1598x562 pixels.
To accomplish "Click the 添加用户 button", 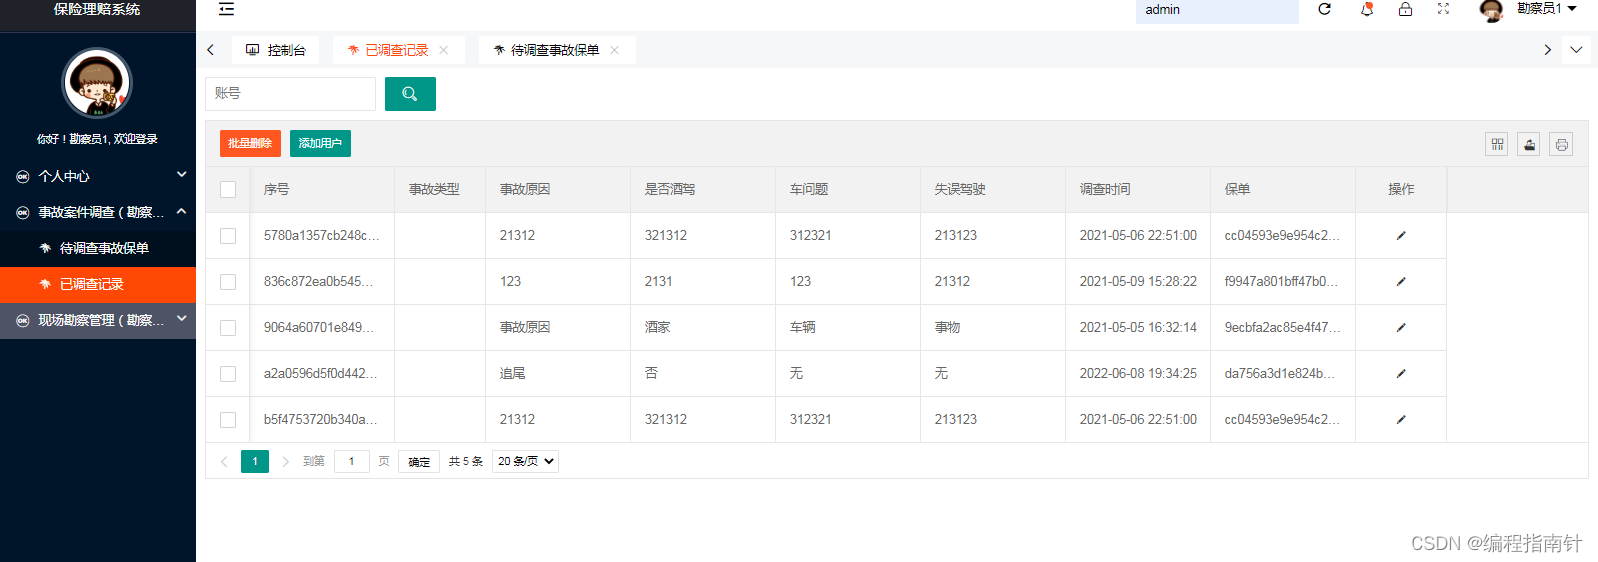I will click(320, 143).
